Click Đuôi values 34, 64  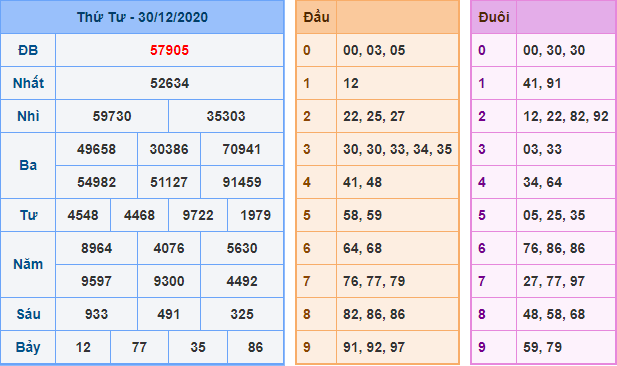click(x=542, y=183)
